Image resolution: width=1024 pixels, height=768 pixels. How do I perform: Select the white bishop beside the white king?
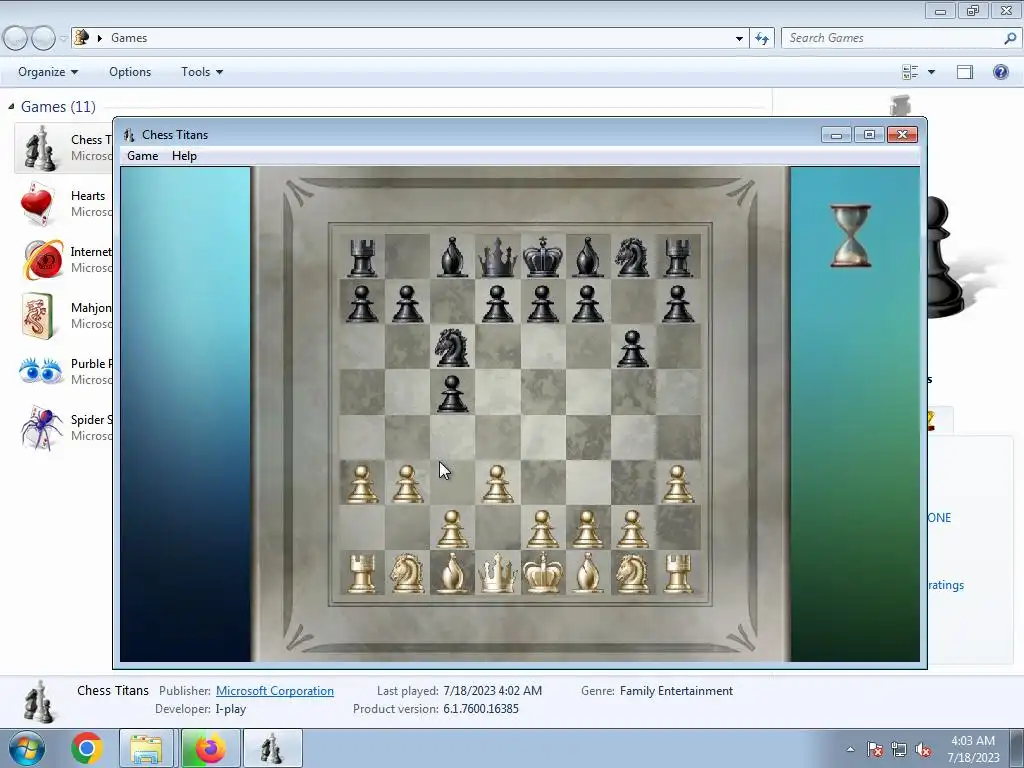(588, 573)
